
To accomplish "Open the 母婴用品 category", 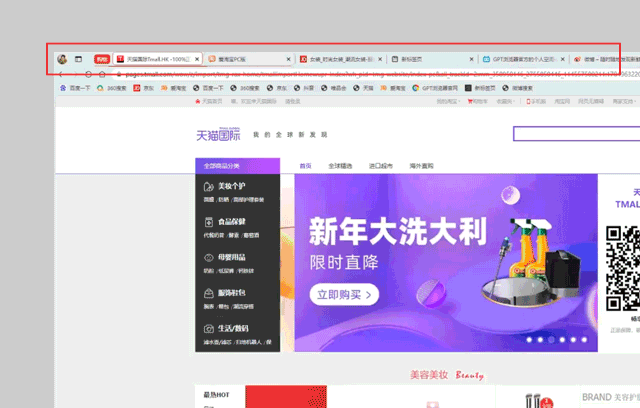I will pos(231,257).
